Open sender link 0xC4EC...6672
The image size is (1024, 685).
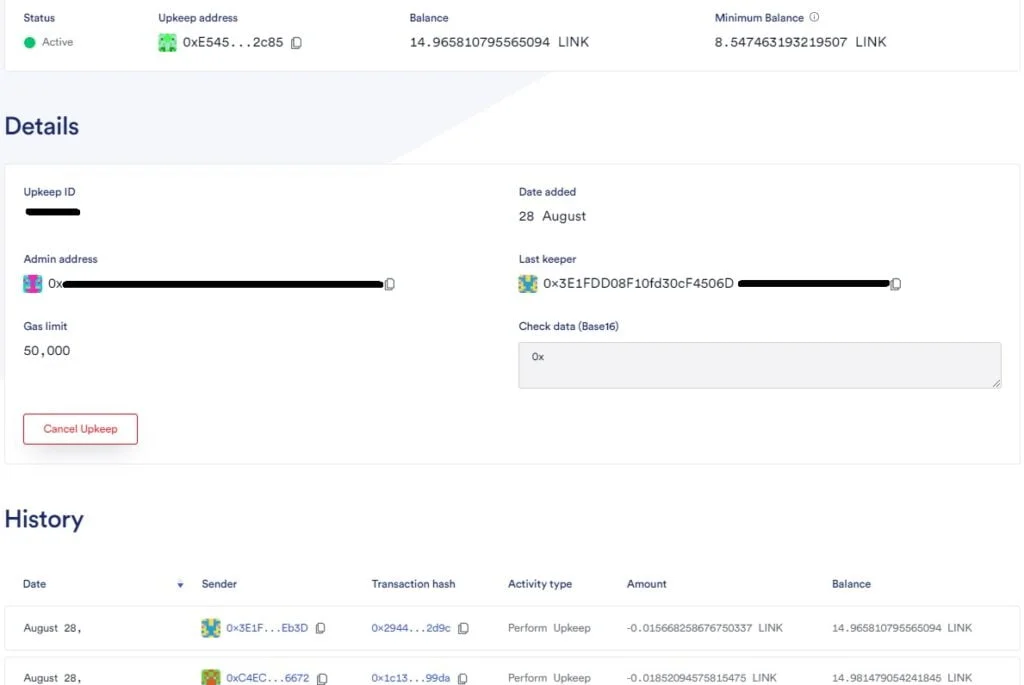point(268,678)
